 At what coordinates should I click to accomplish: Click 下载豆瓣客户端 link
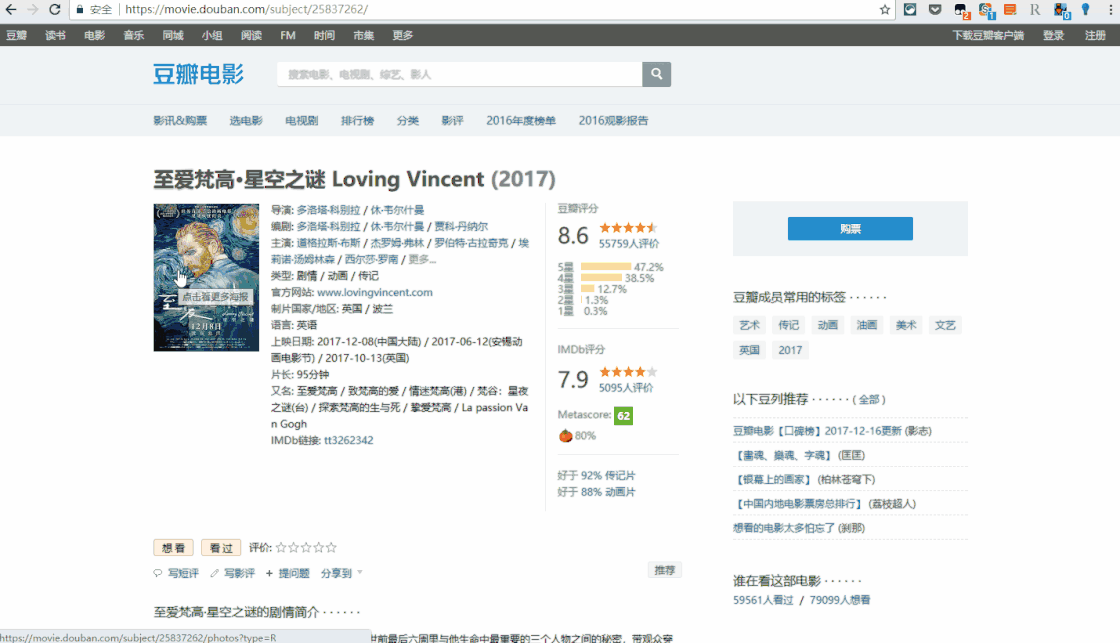pos(988,35)
